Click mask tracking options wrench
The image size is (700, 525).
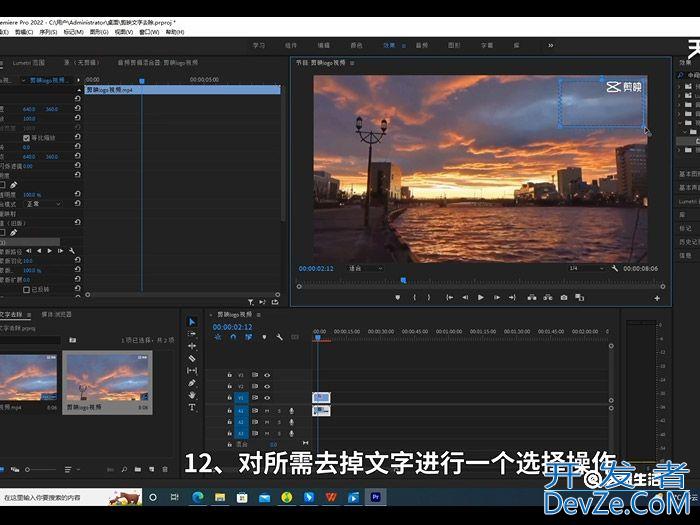click(71, 251)
